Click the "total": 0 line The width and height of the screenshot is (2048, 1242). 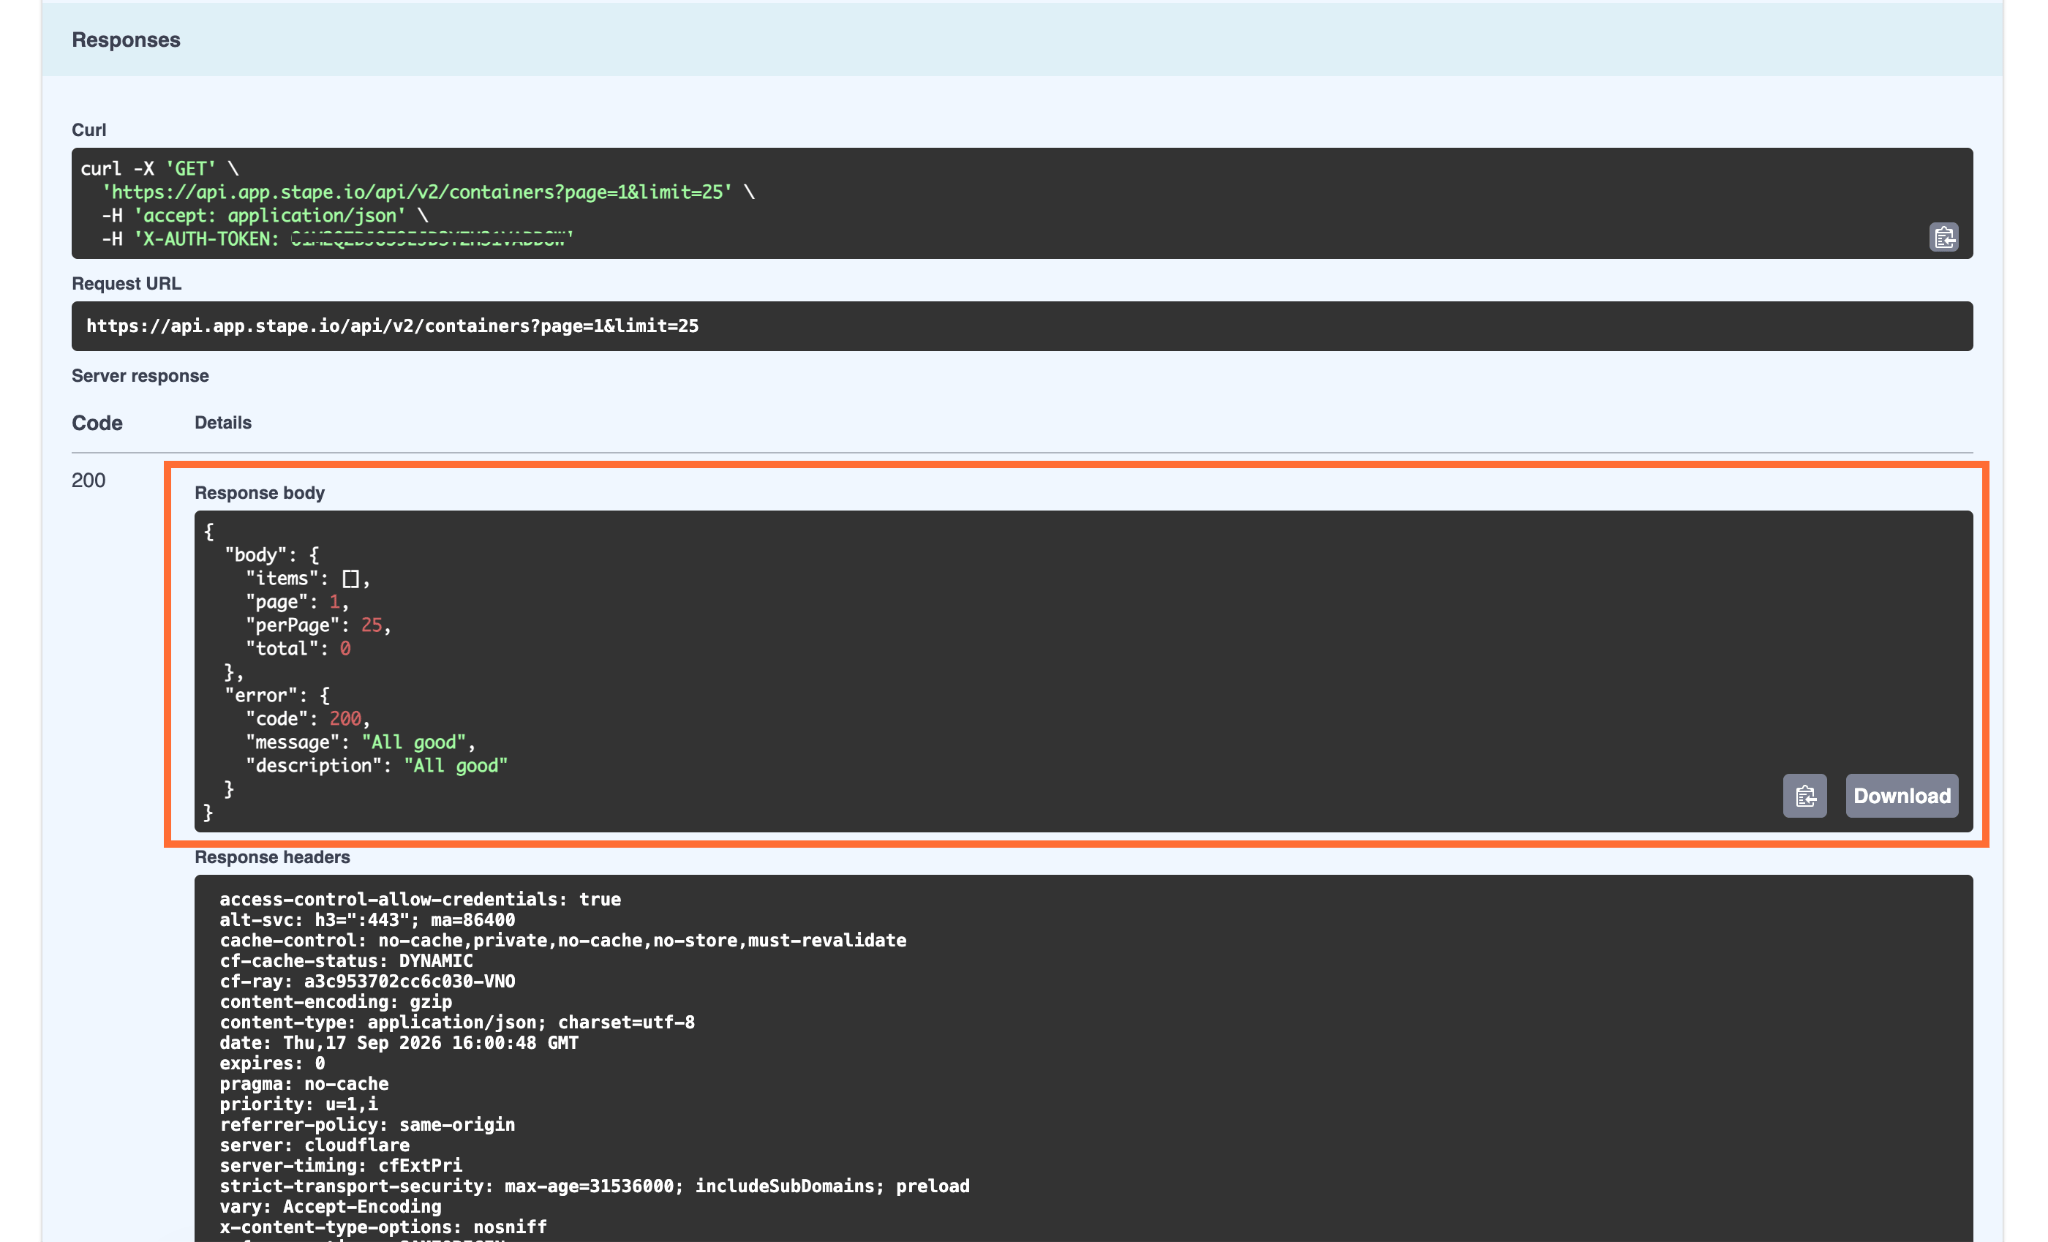click(298, 648)
